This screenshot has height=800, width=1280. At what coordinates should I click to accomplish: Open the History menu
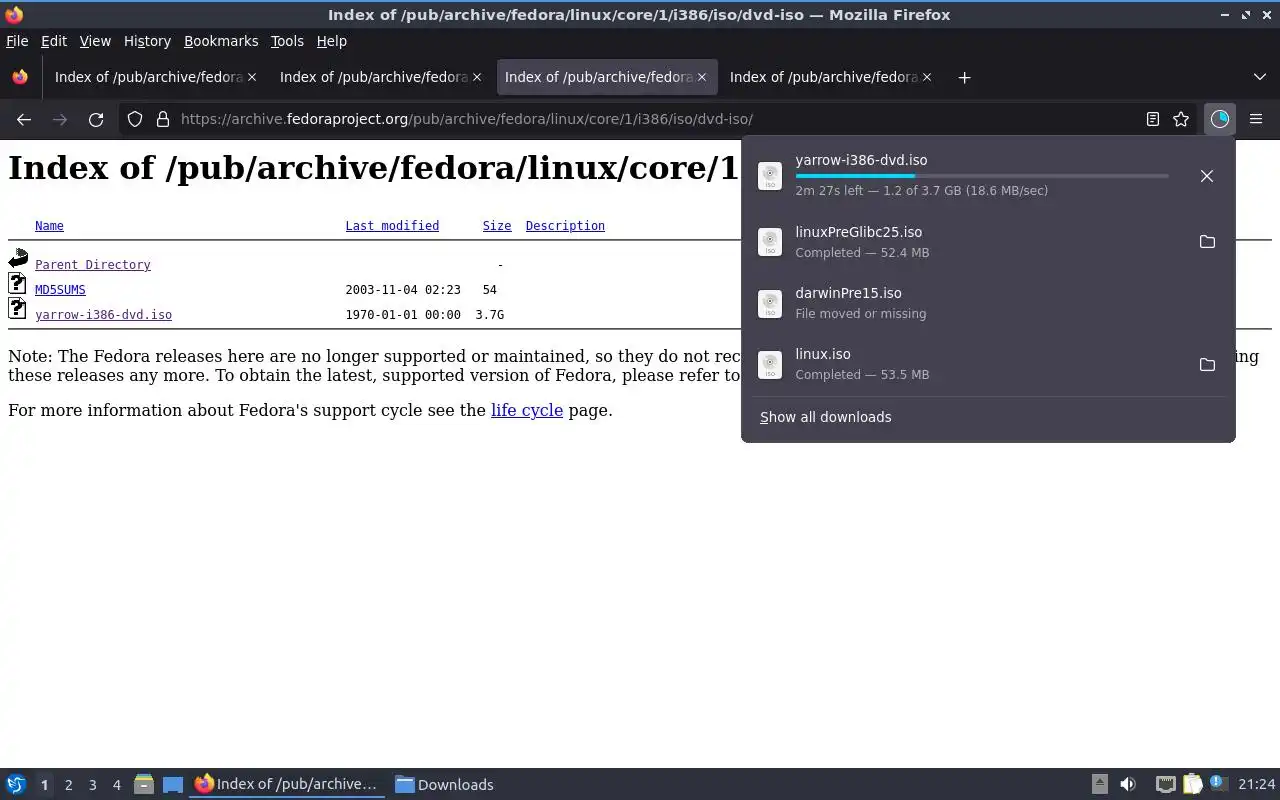pos(147,41)
